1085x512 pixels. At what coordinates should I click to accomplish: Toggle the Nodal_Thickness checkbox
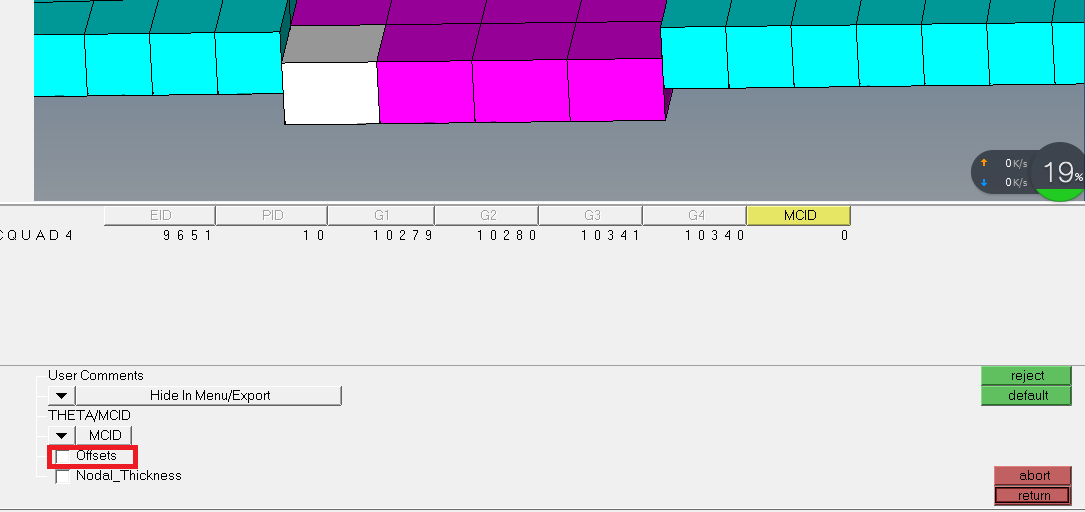point(64,477)
